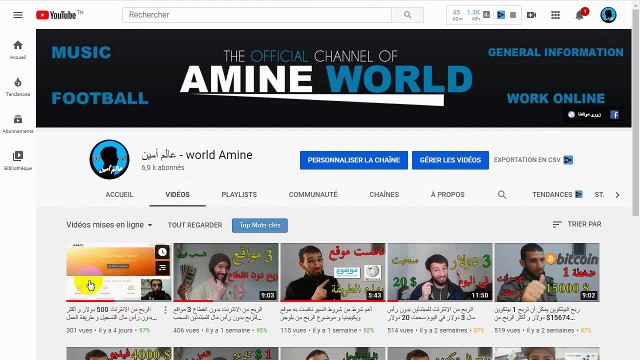Open Tendances in the sidebar
Image resolution: width=640 pixels, height=360 pixels.
pyautogui.click(x=18, y=87)
